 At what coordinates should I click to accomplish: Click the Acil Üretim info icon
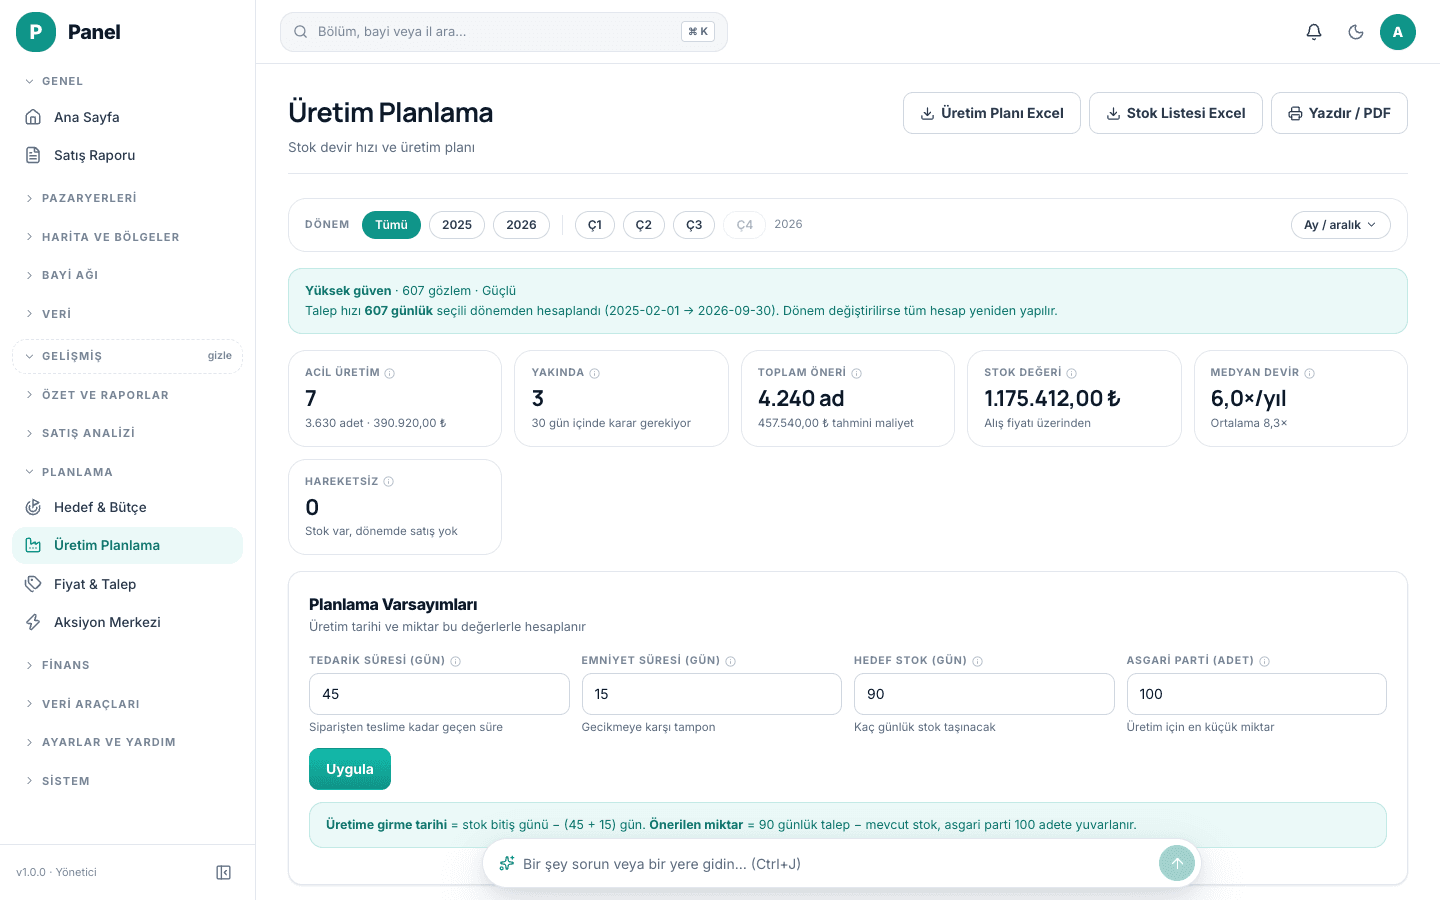coord(390,373)
